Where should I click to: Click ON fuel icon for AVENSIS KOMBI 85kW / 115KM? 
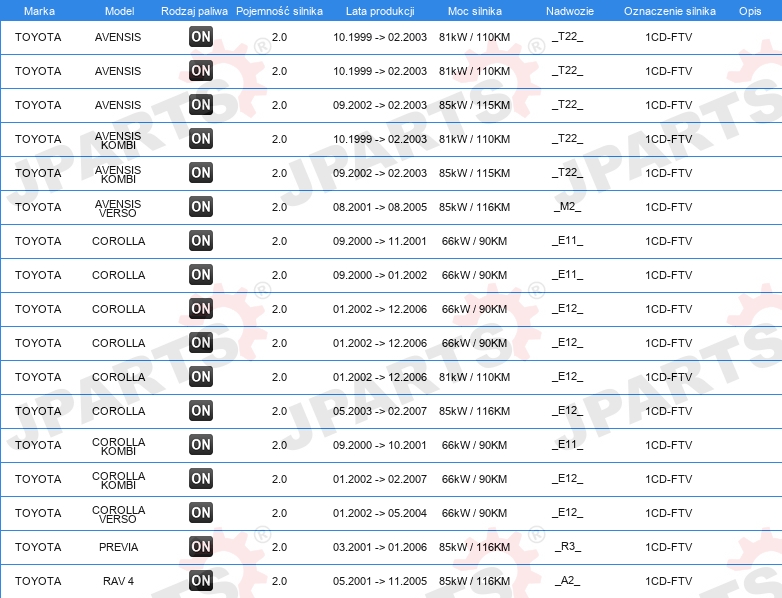[x=201, y=173]
